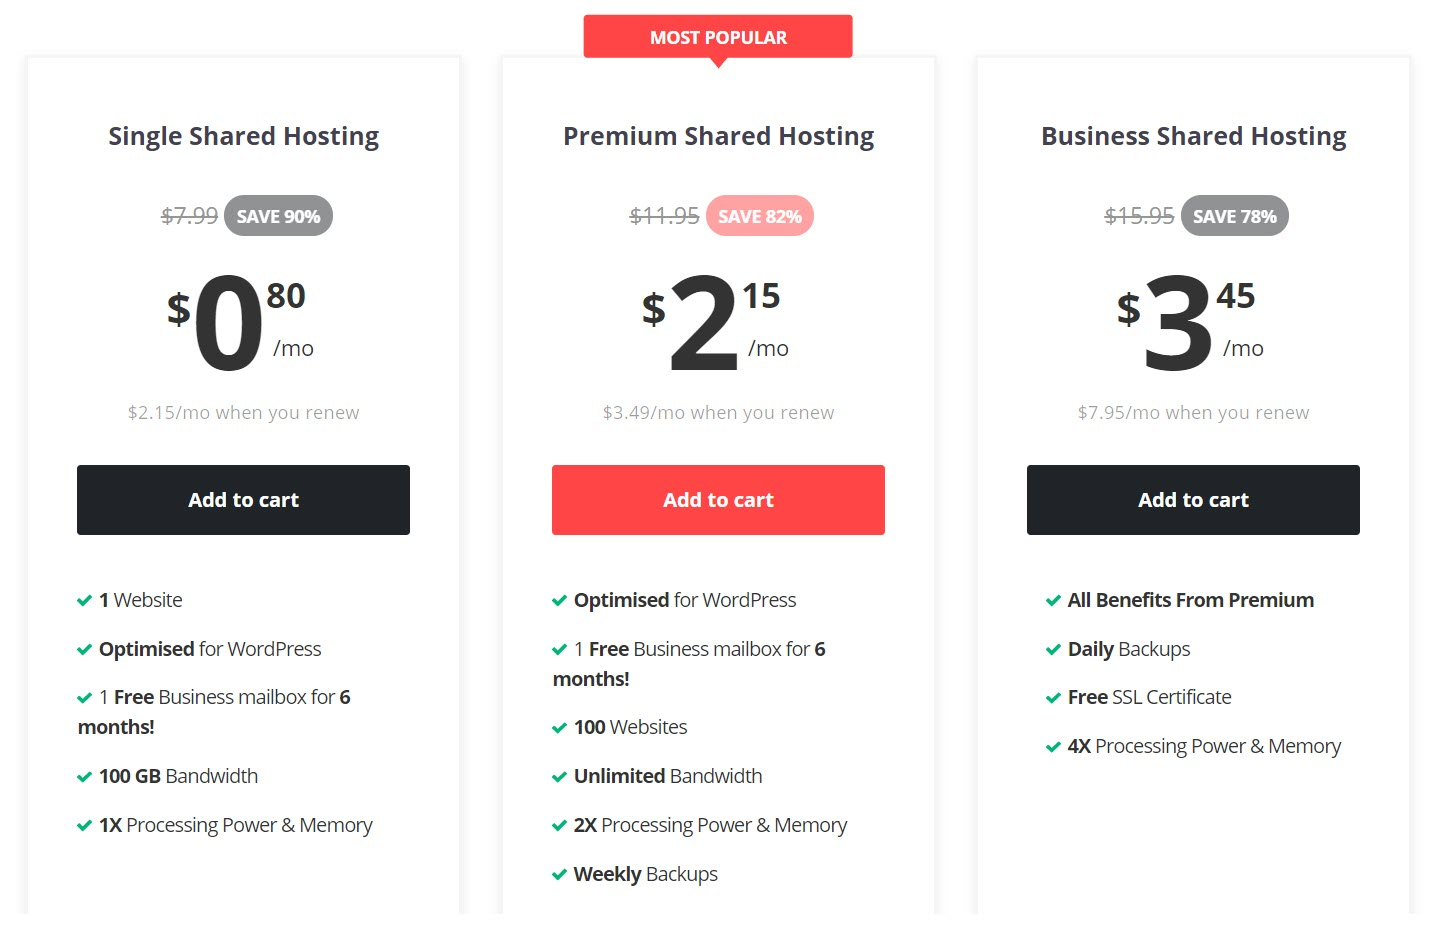Select the "Business Shared Hosting" heading
The width and height of the screenshot is (1437, 928).
[1193, 136]
